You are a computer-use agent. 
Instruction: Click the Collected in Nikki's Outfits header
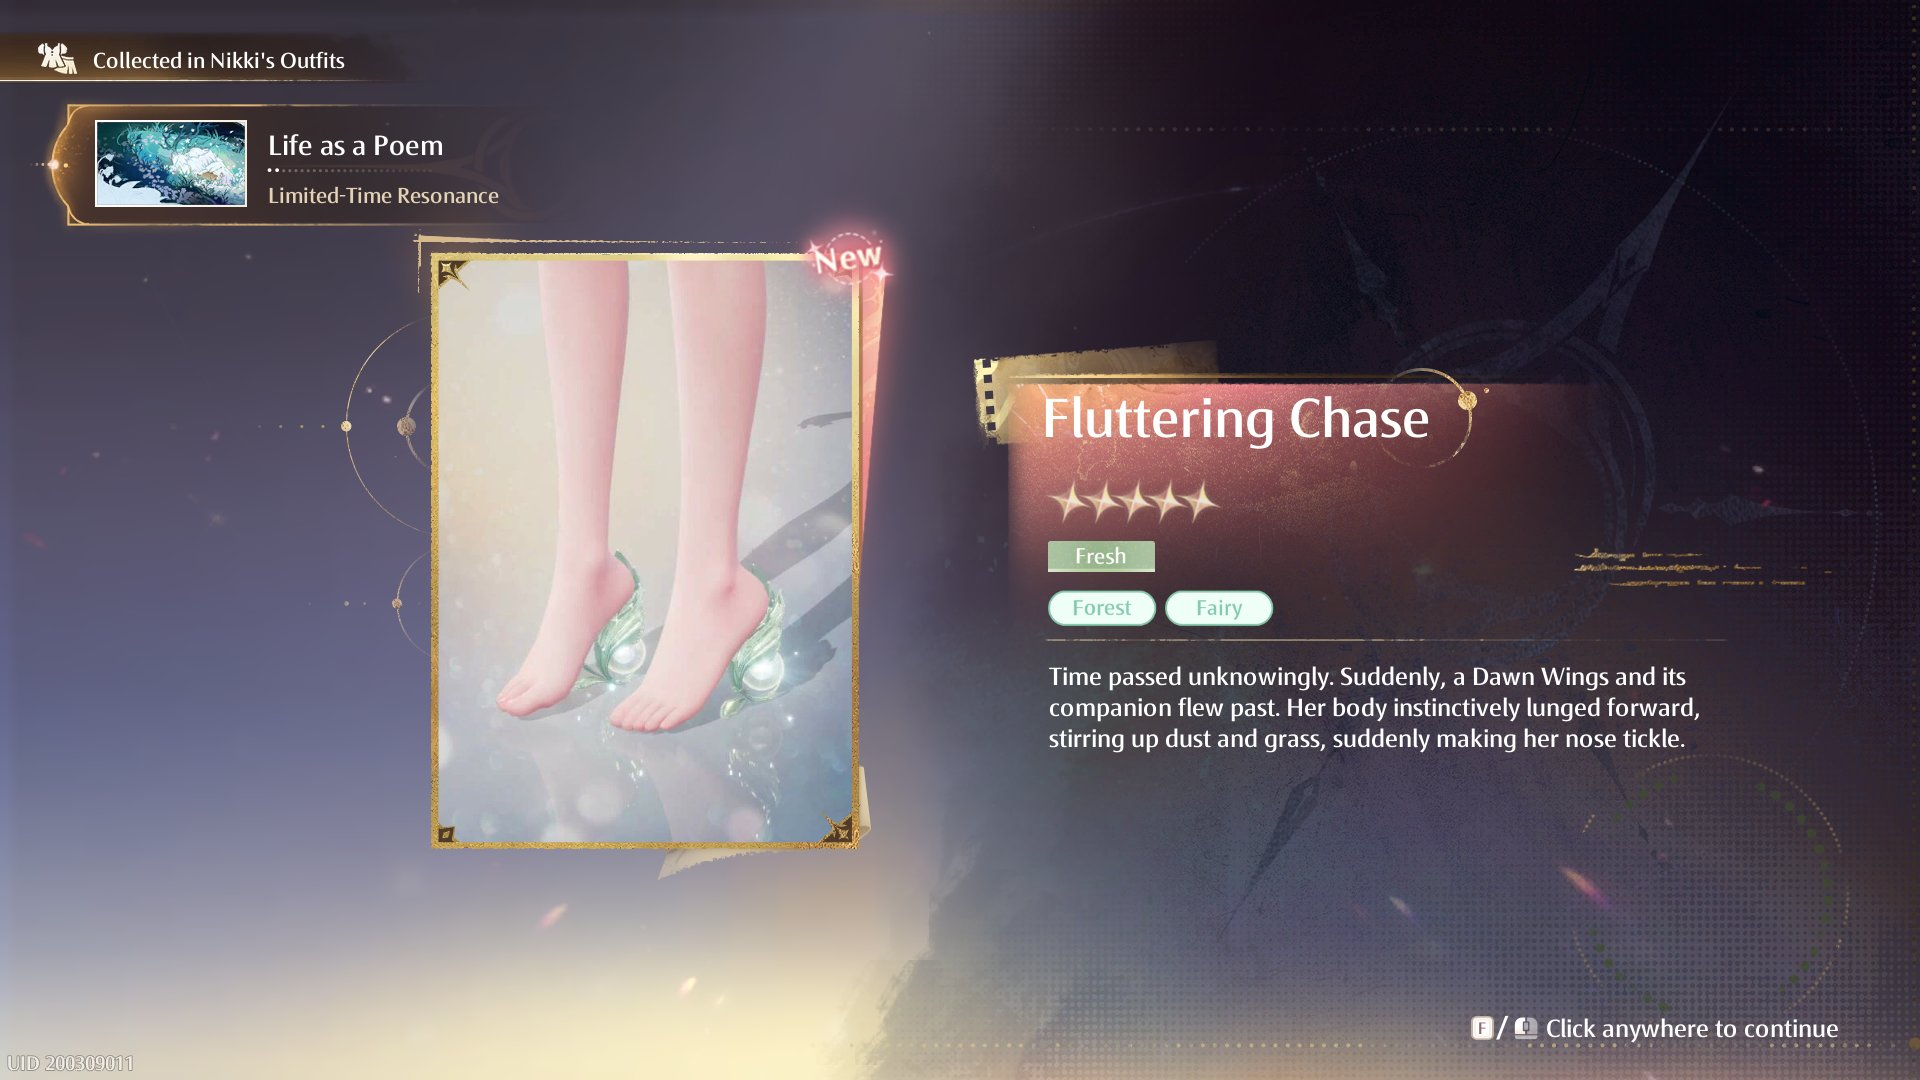(219, 60)
